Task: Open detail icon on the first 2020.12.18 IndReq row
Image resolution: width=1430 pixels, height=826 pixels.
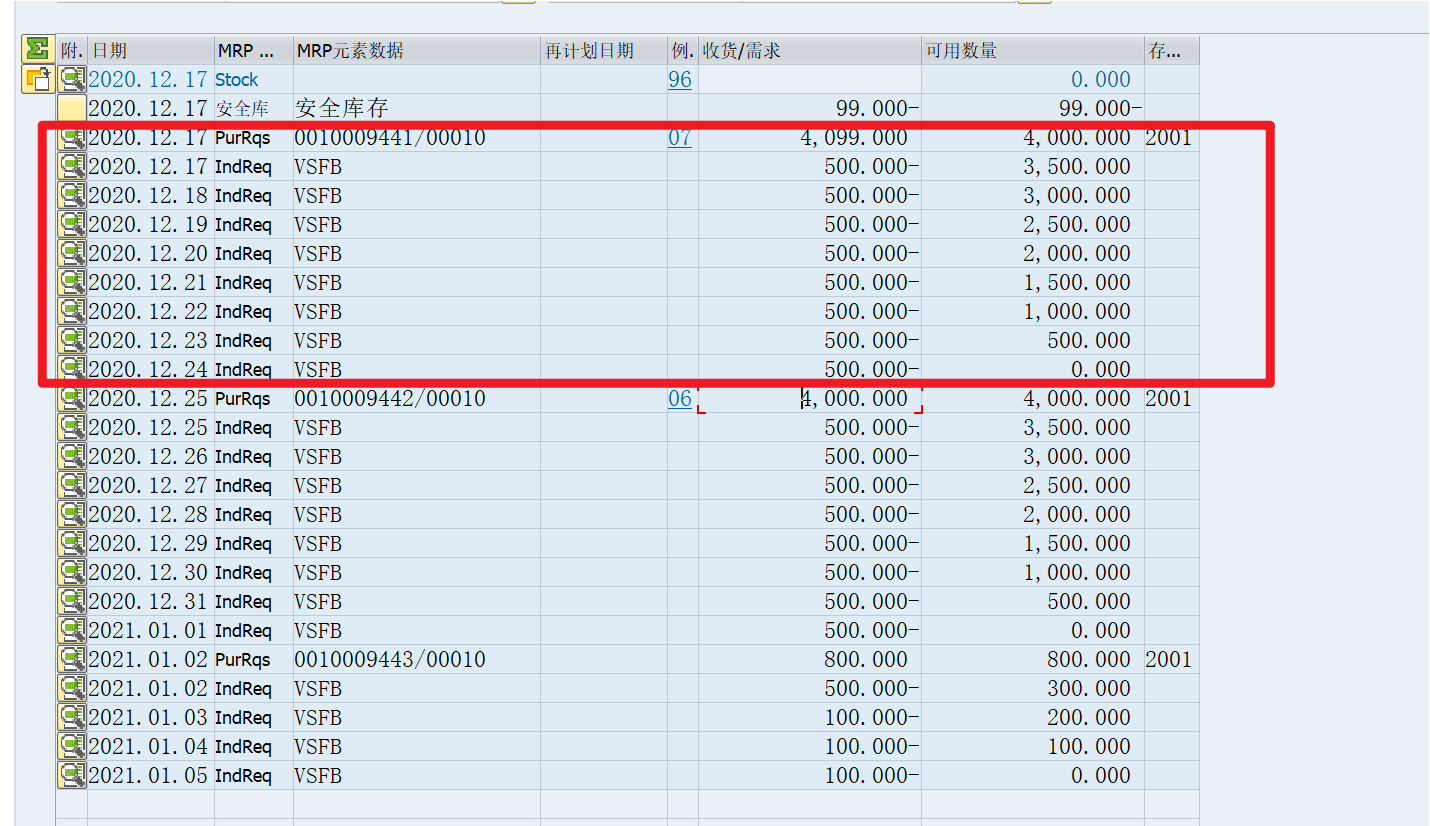Action: click(70, 195)
